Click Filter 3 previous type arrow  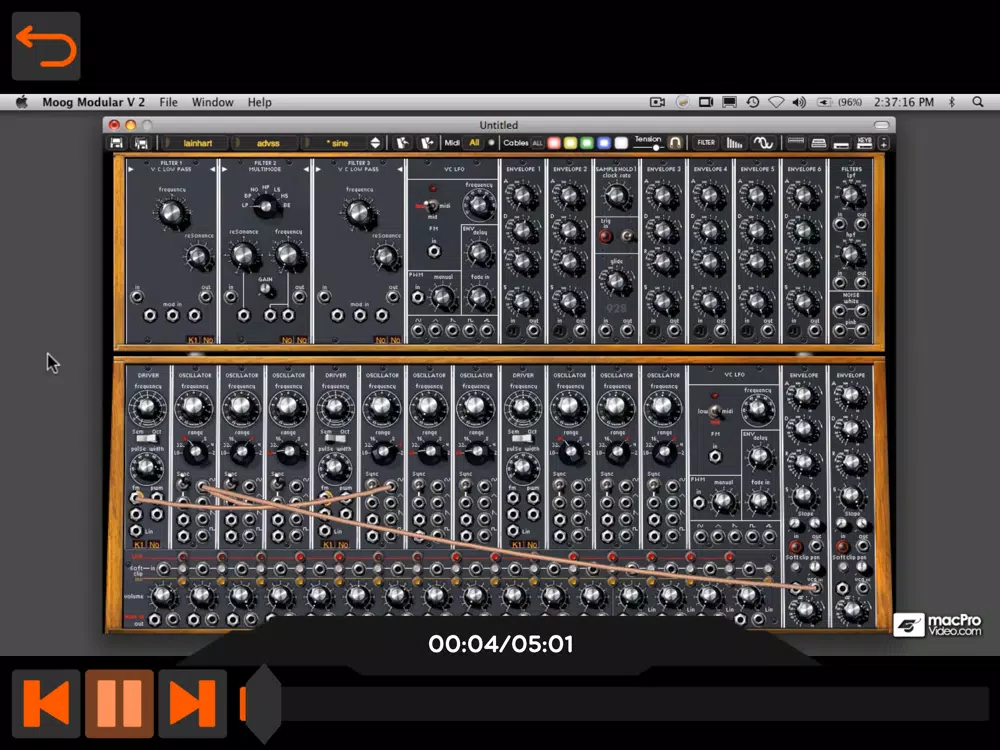(318, 170)
